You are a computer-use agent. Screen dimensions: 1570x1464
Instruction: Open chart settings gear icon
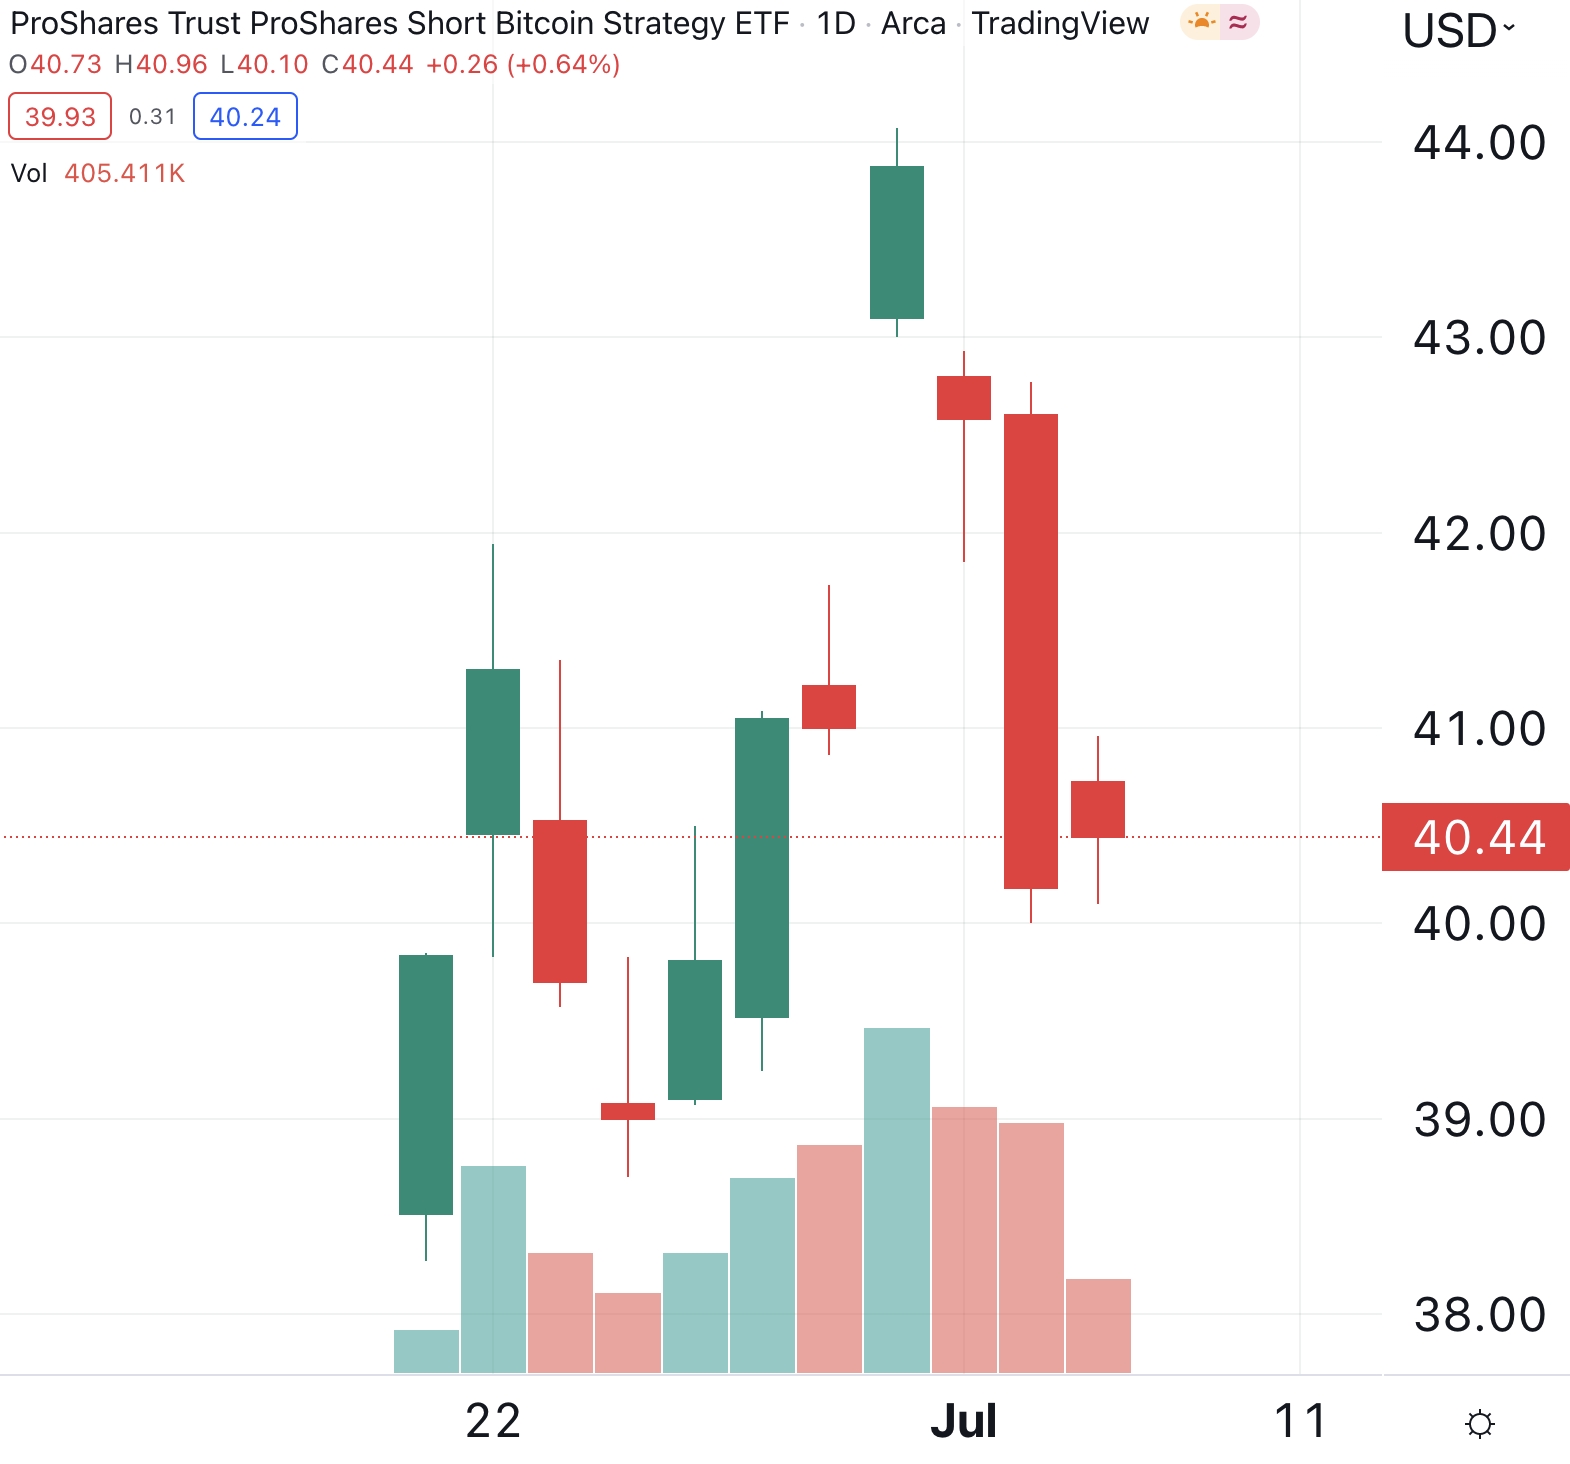point(1479,1423)
